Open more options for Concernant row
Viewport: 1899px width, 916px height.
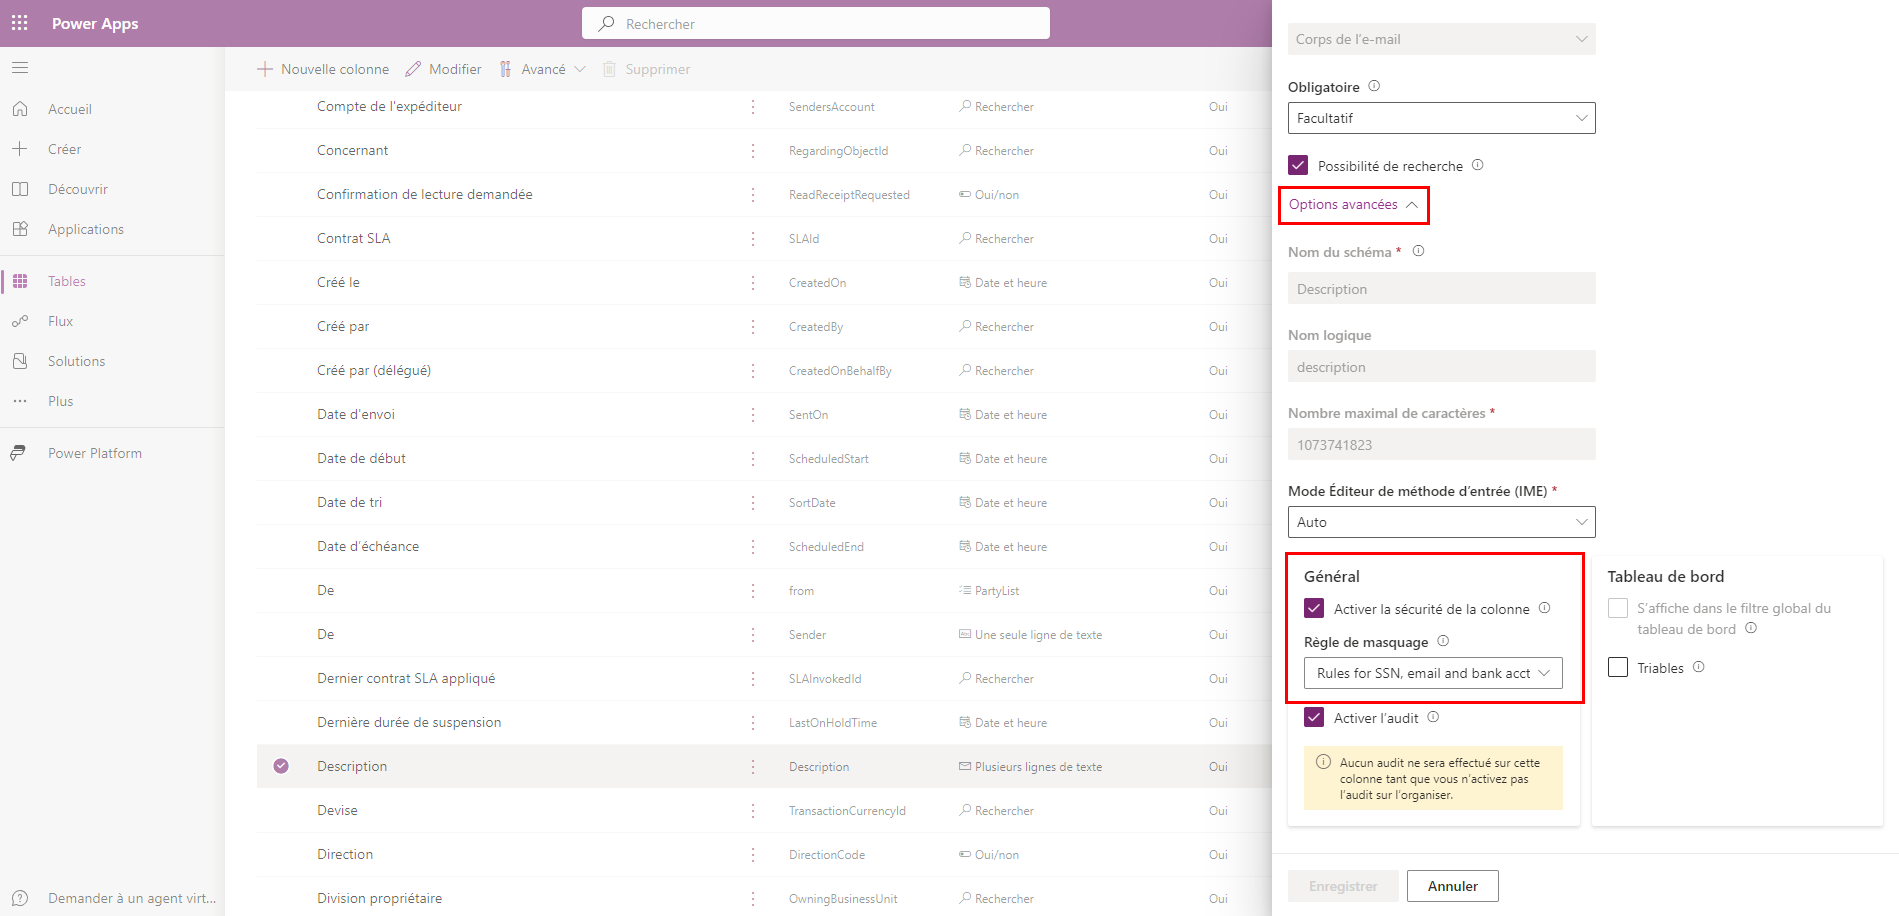(753, 151)
